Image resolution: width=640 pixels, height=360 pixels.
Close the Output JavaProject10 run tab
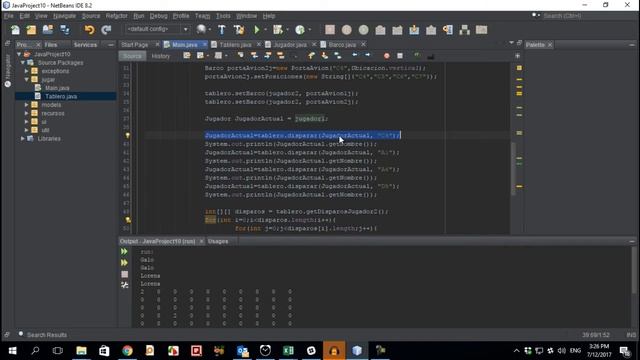pyautogui.click(x=201, y=242)
